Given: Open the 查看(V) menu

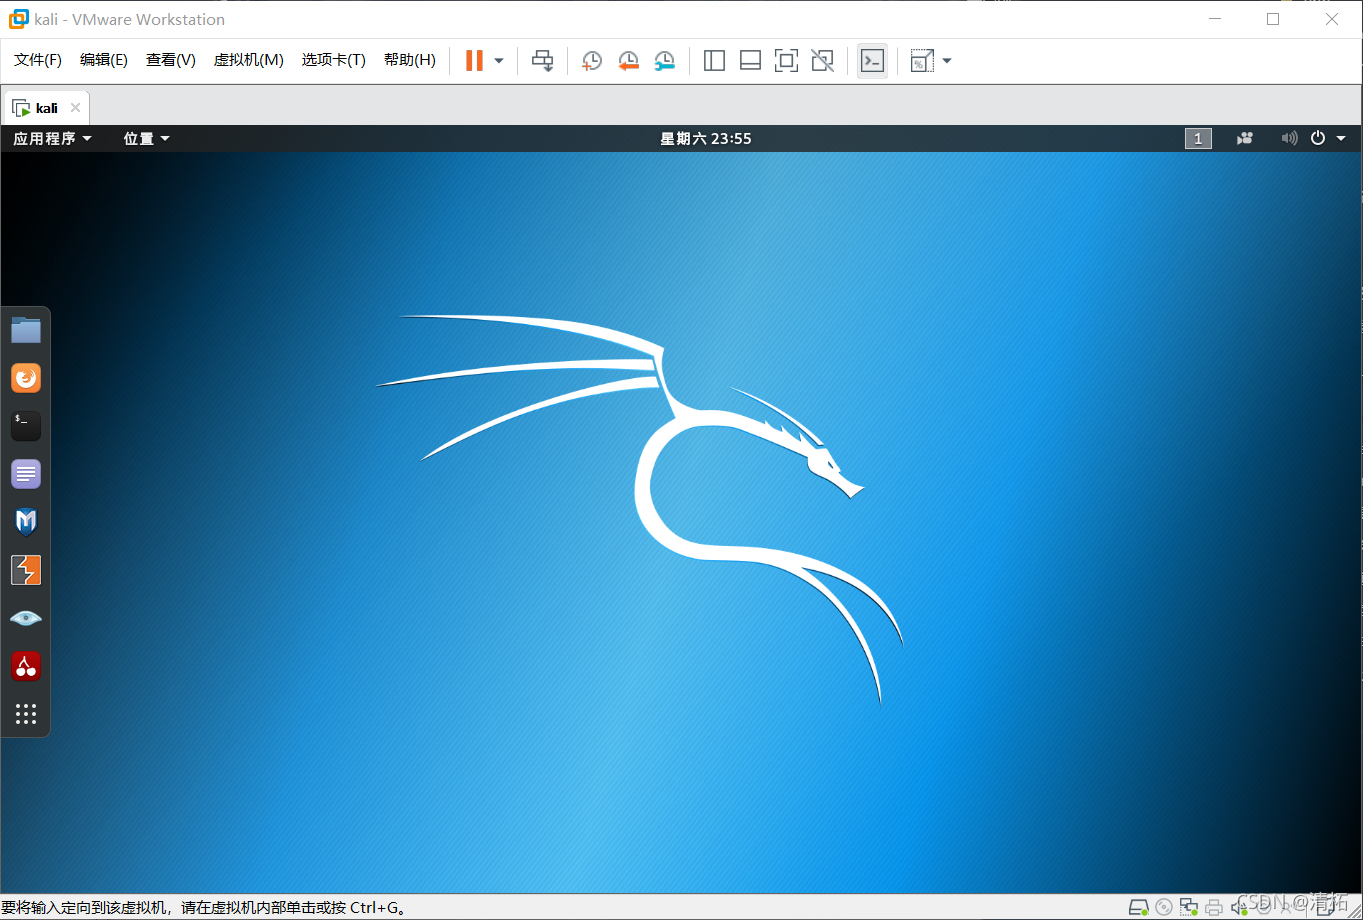Looking at the screenshot, I should 170,60.
